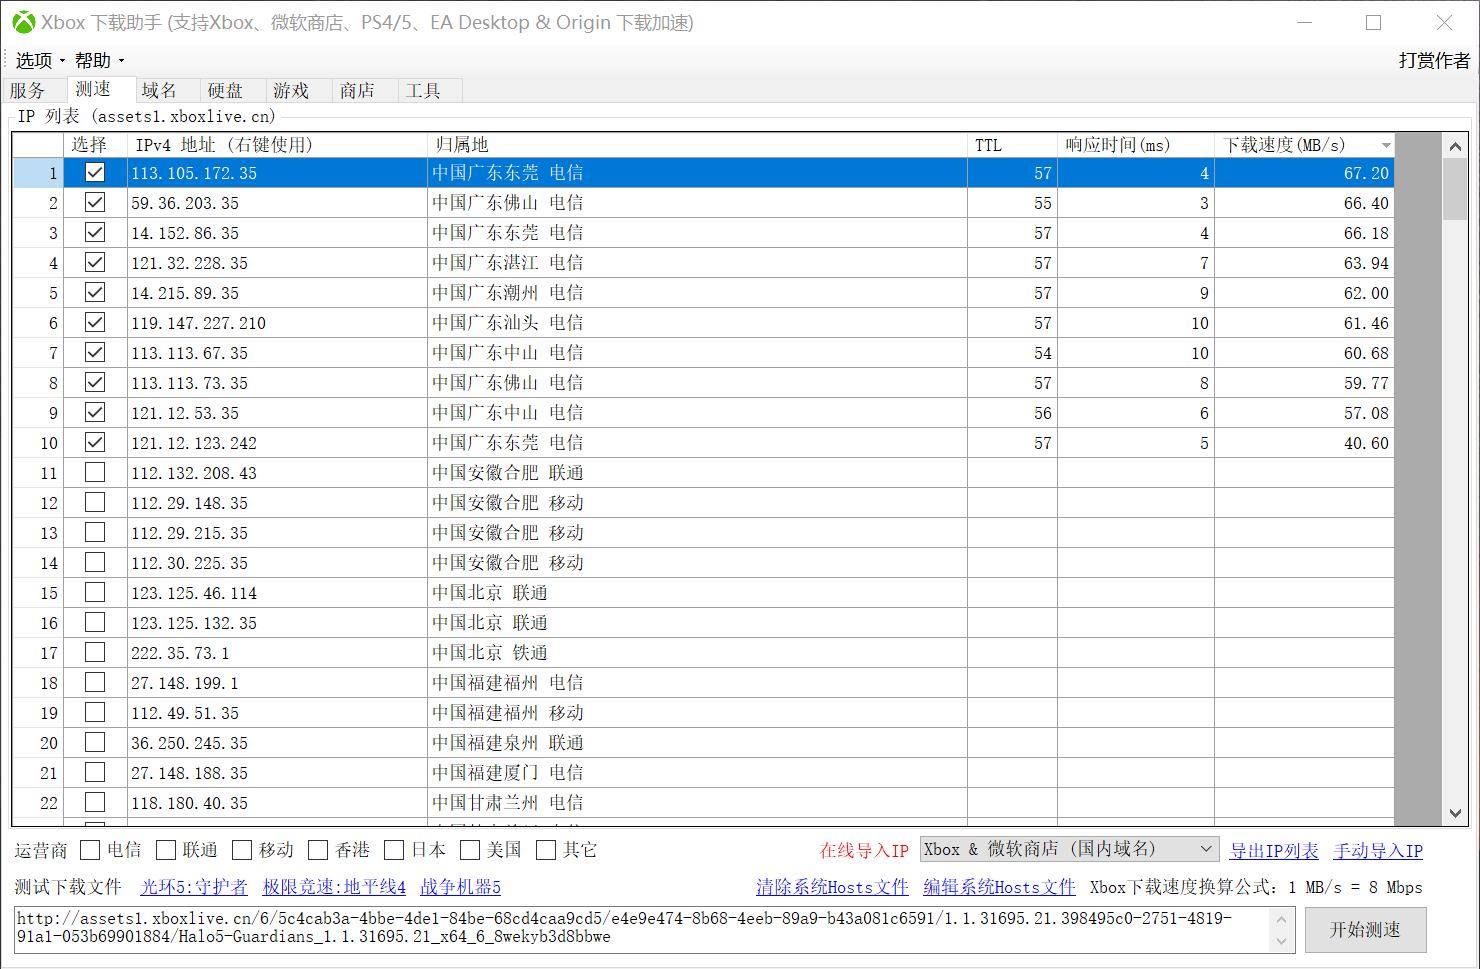This screenshot has height=969, width=1480.
Task: Open the 帮助 menu
Action: [x=98, y=61]
